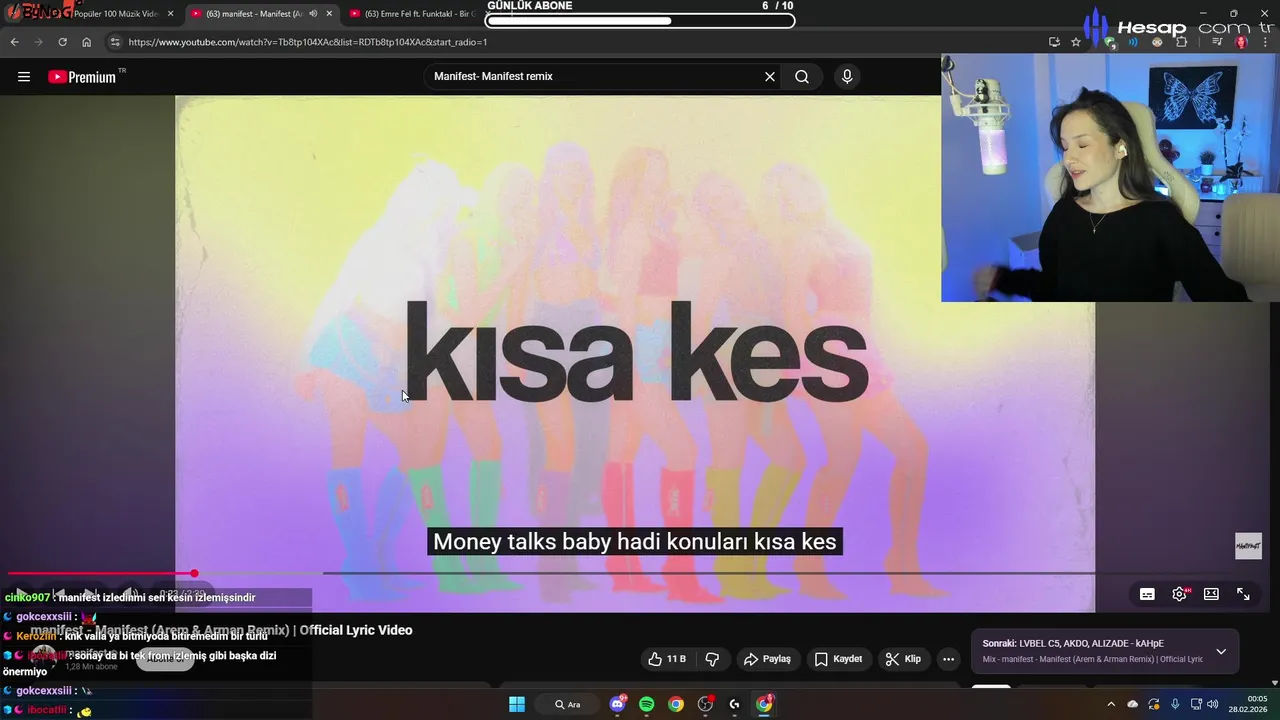Close the manifest - Manifest tab

tap(329, 14)
